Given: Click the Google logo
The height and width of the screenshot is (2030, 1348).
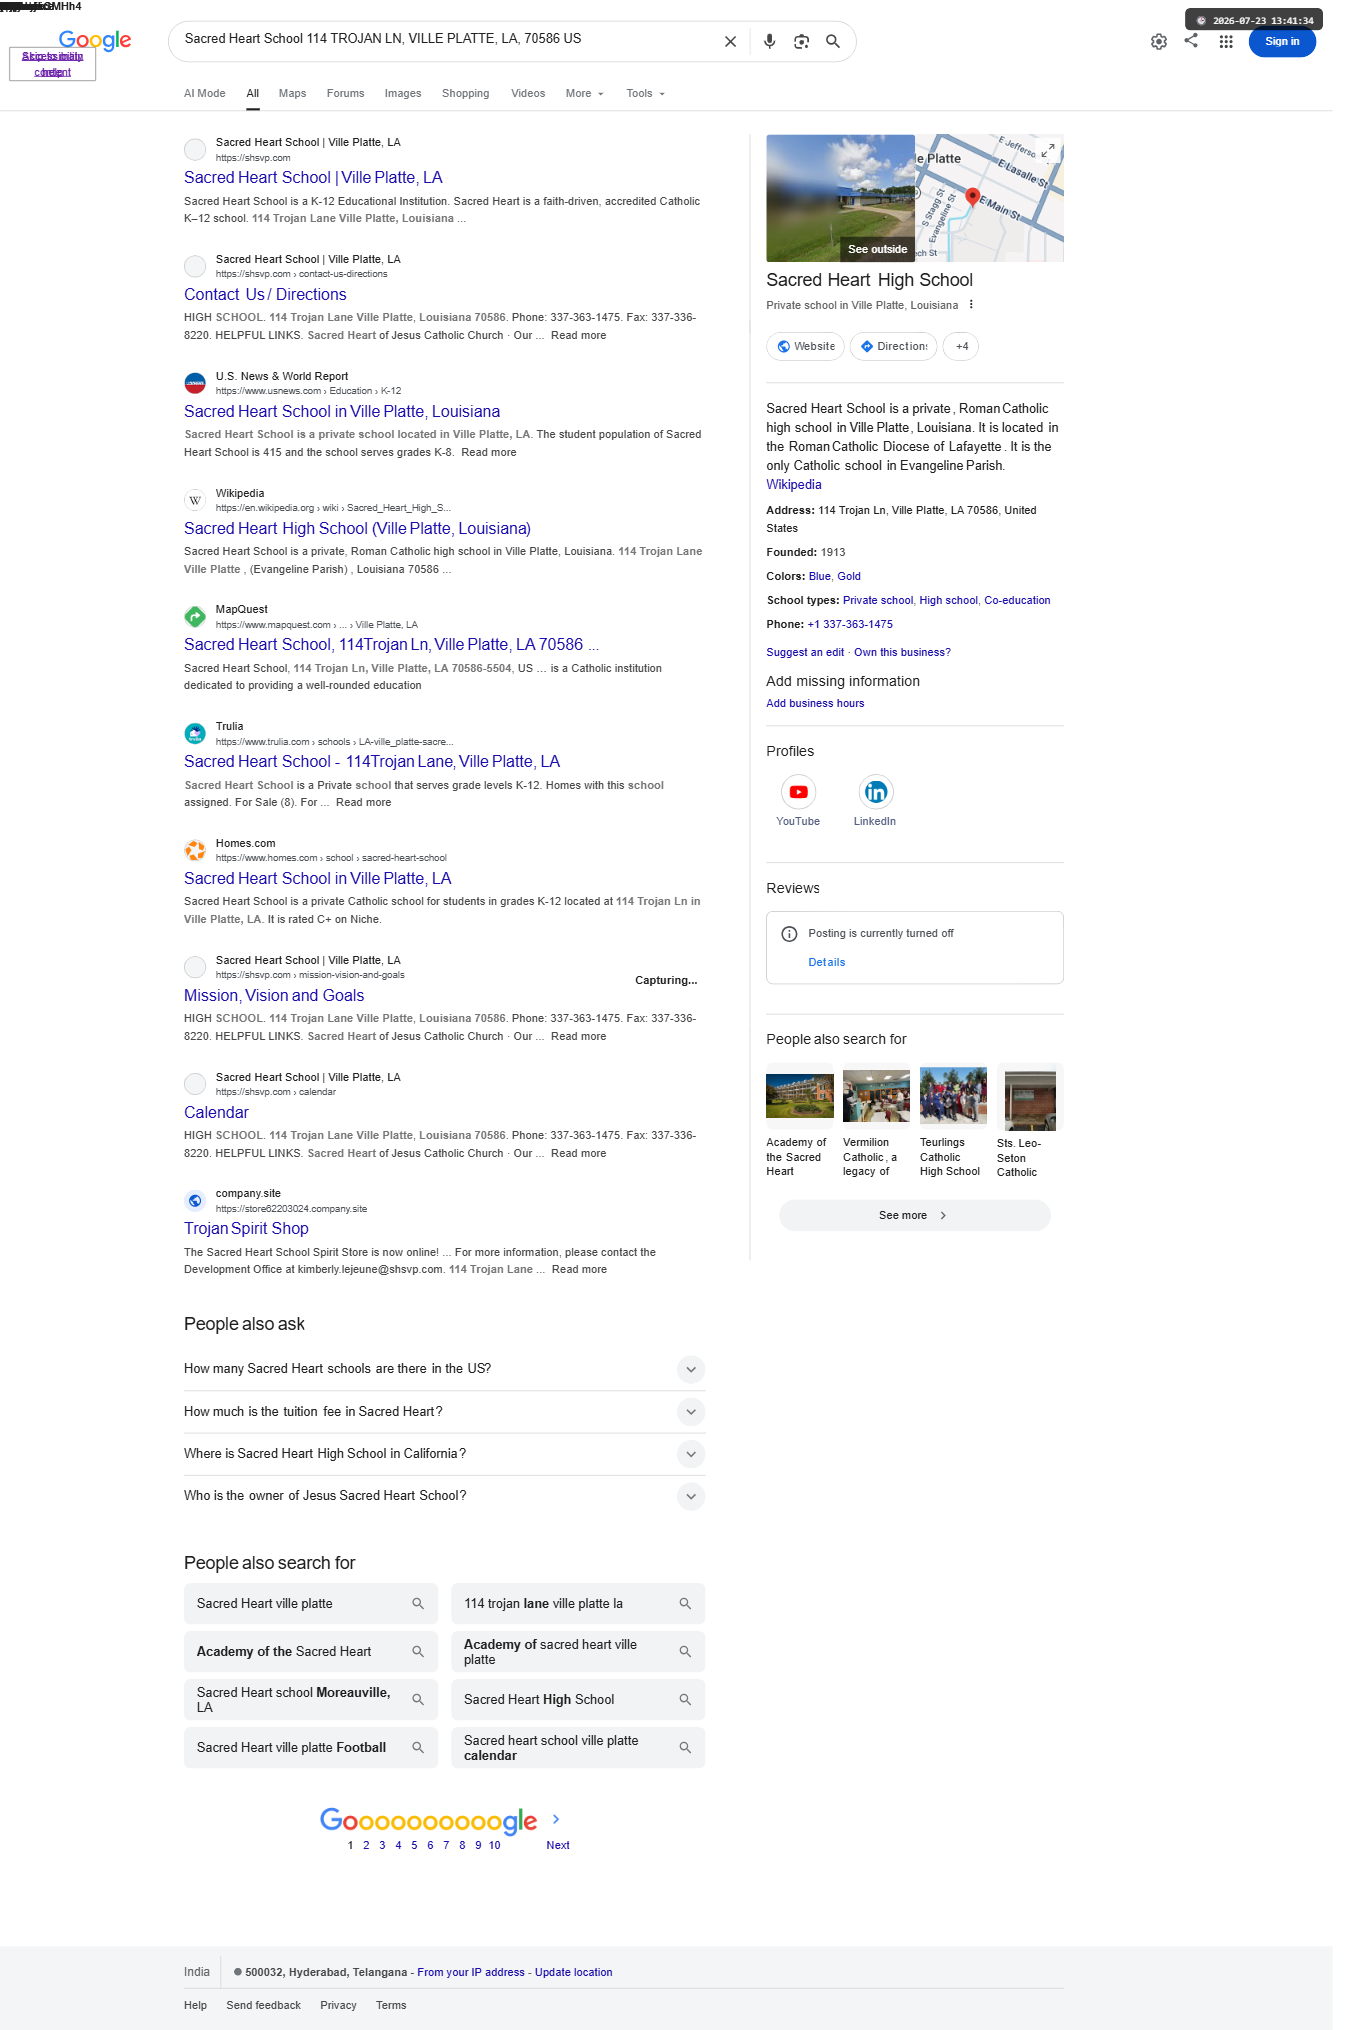Looking at the screenshot, I should pos(95,40).
